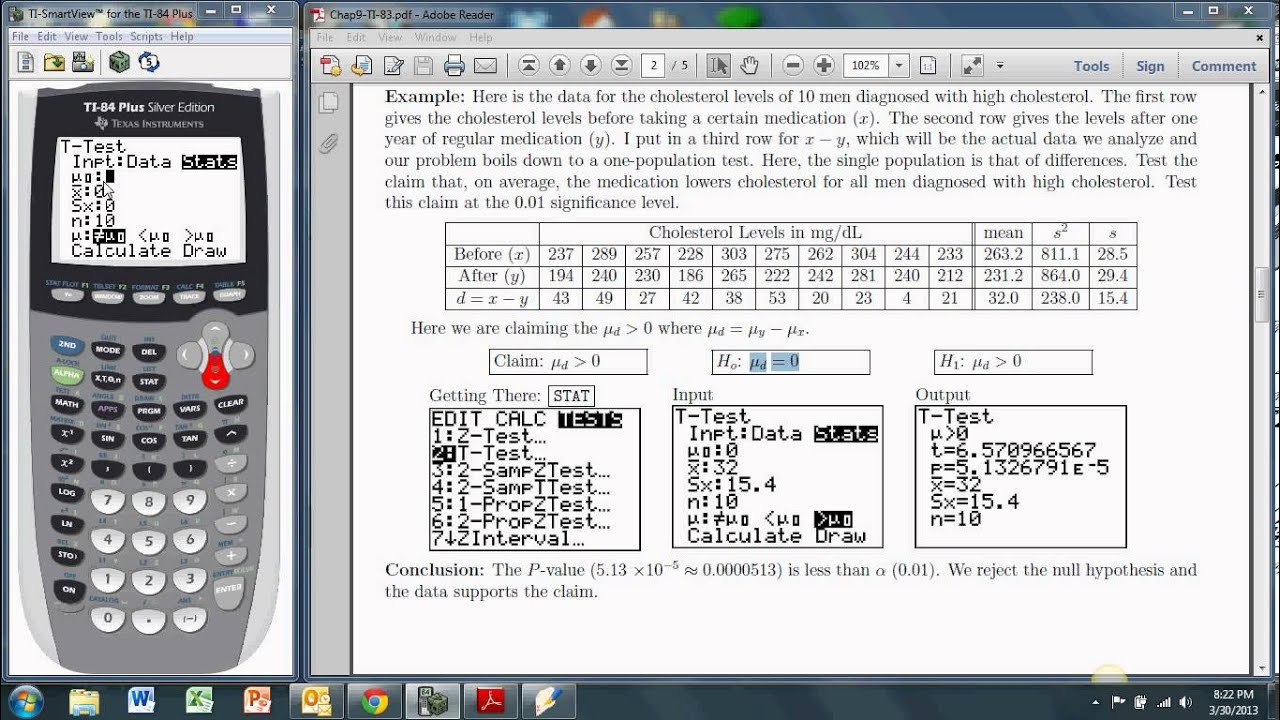Click the Create PDF icon in Adobe Reader
This screenshot has height=720, width=1280.
click(331, 66)
